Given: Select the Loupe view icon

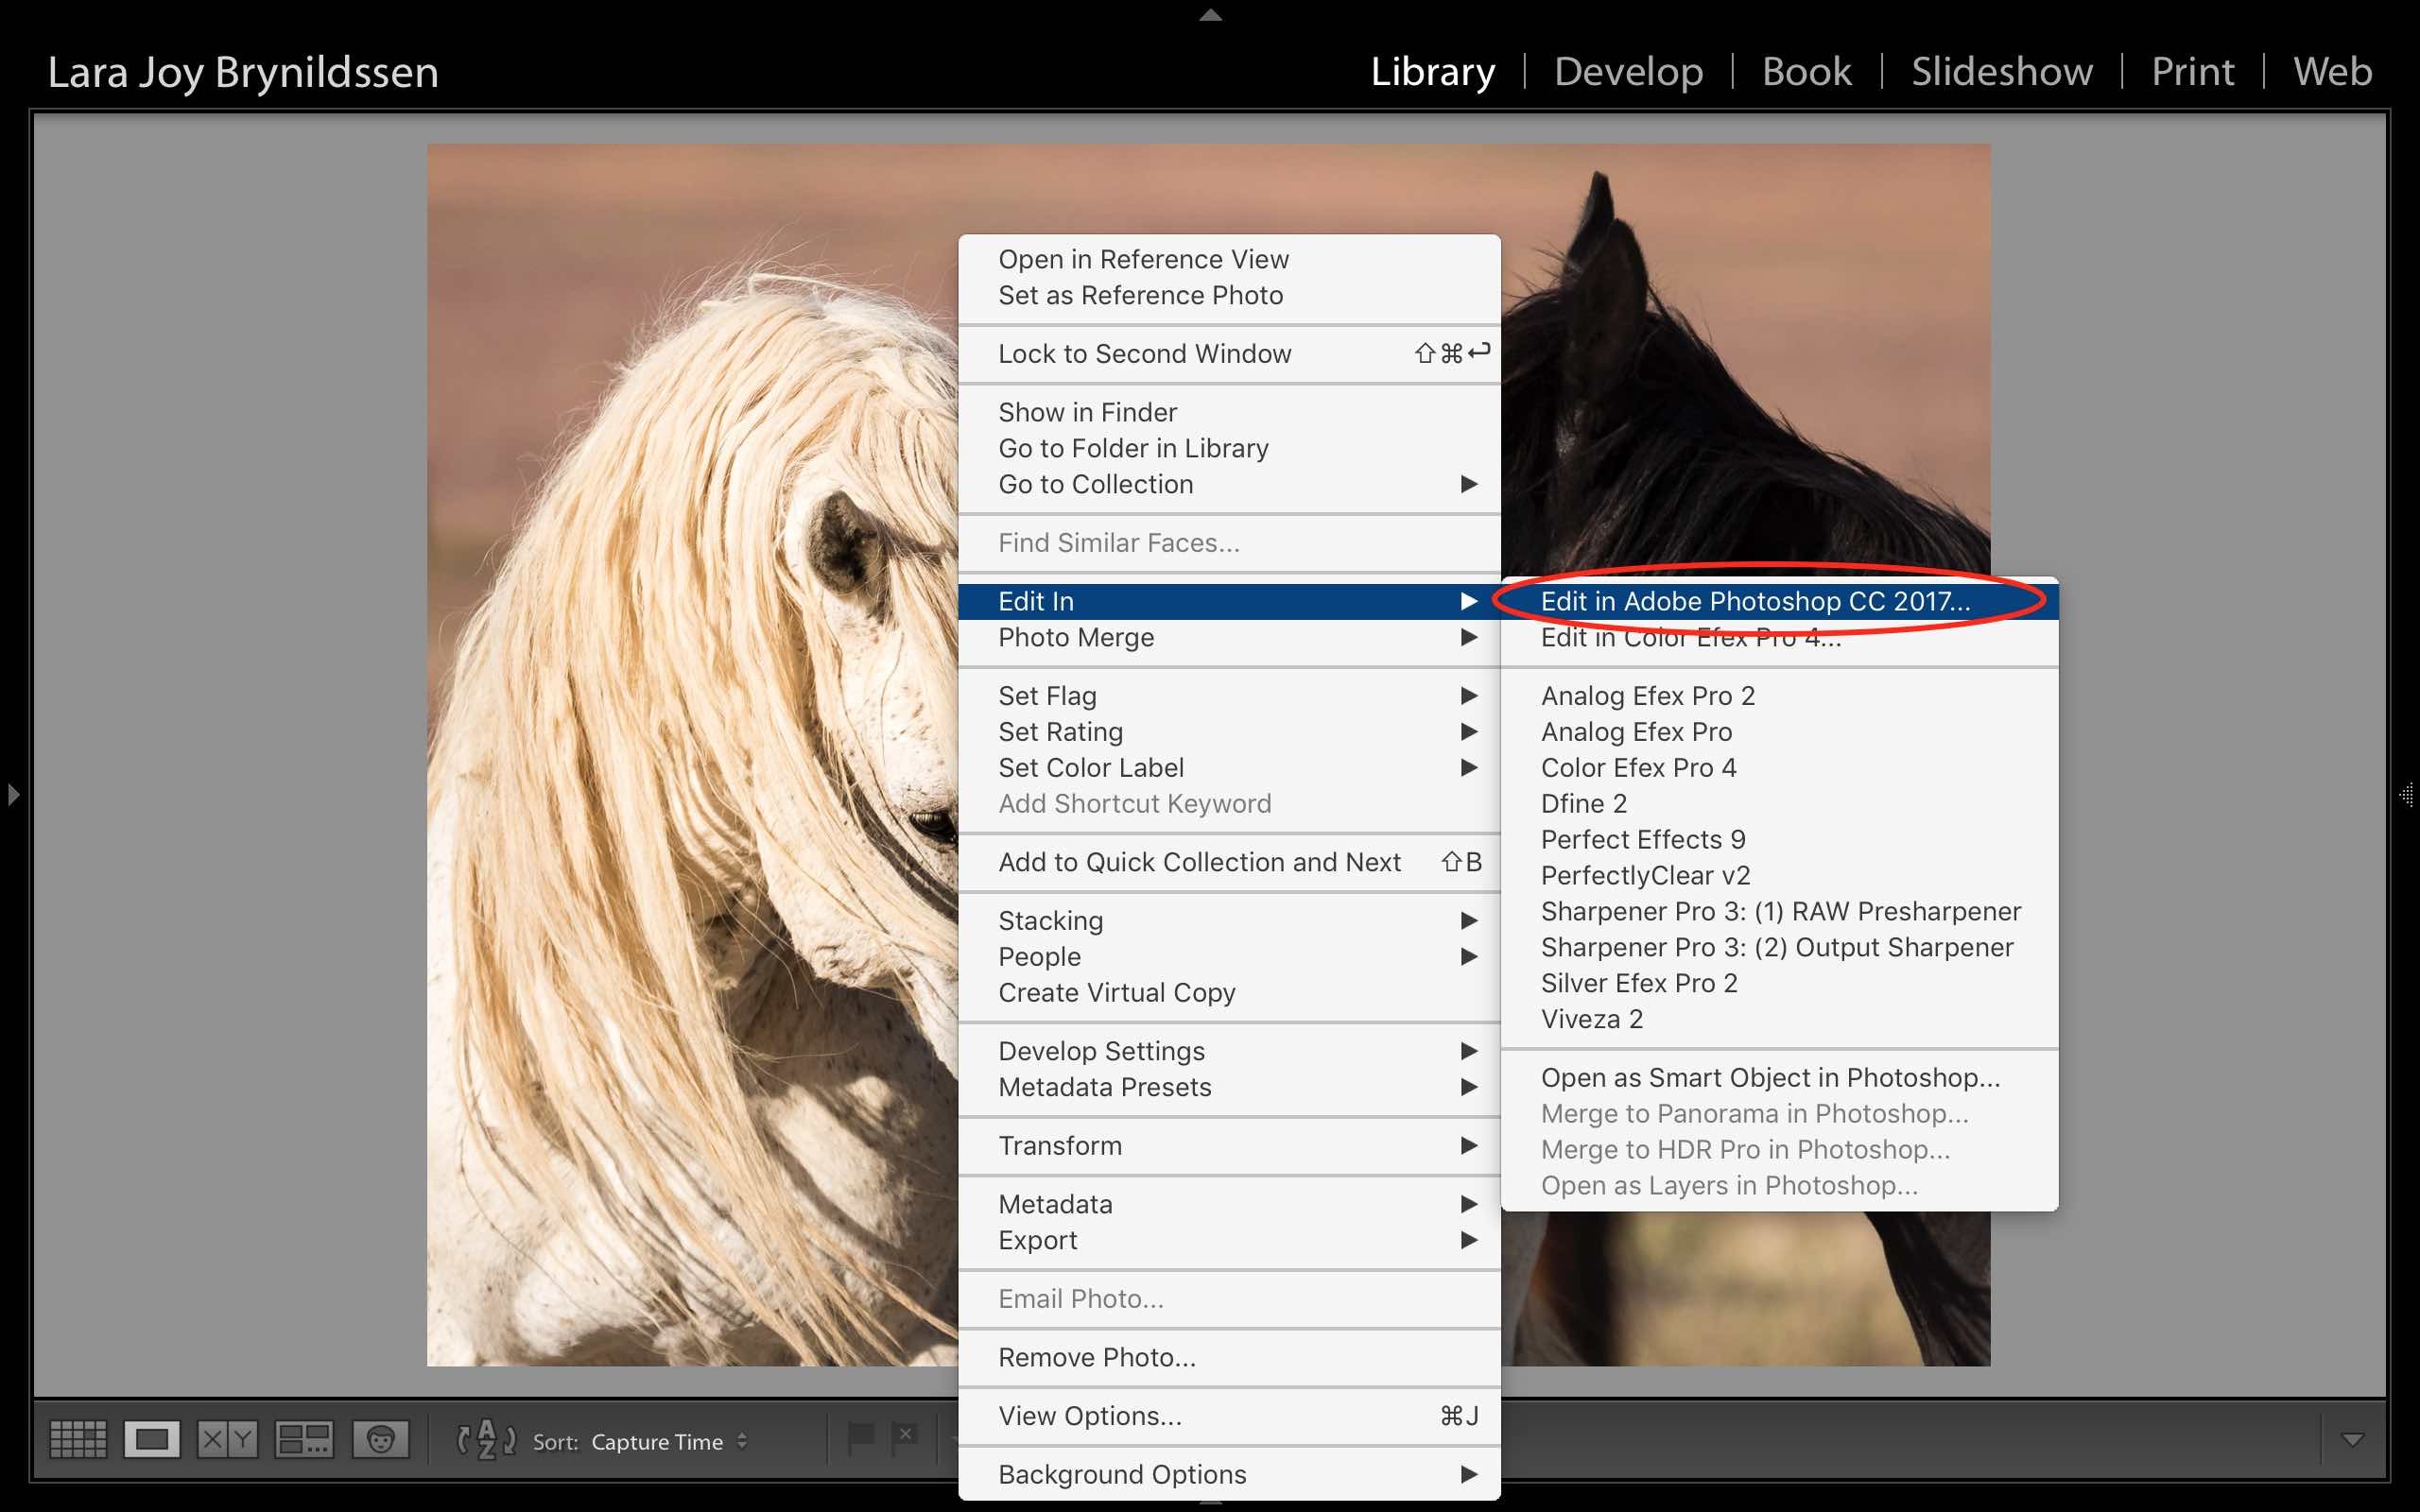Looking at the screenshot, I should [152, 1440].
